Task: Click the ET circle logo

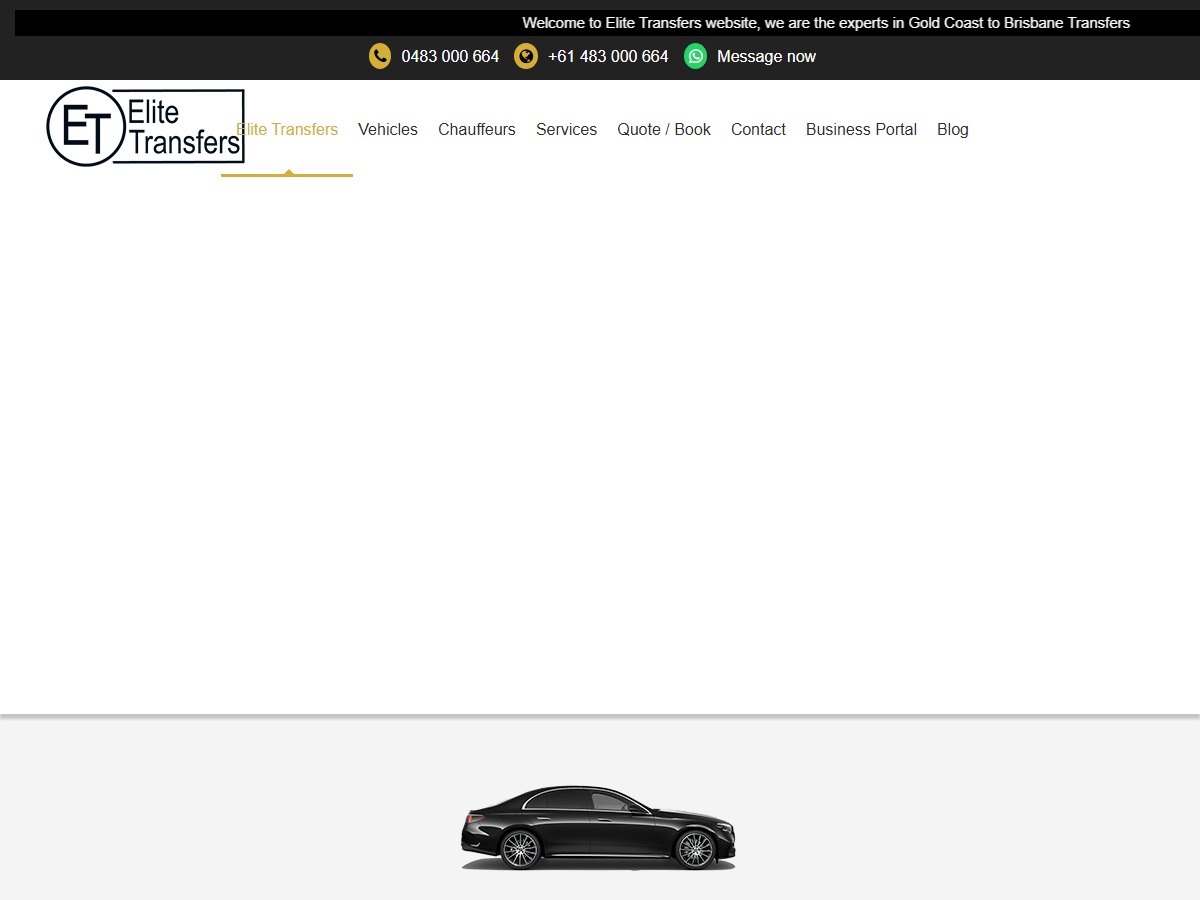Action: coord(85,126)
